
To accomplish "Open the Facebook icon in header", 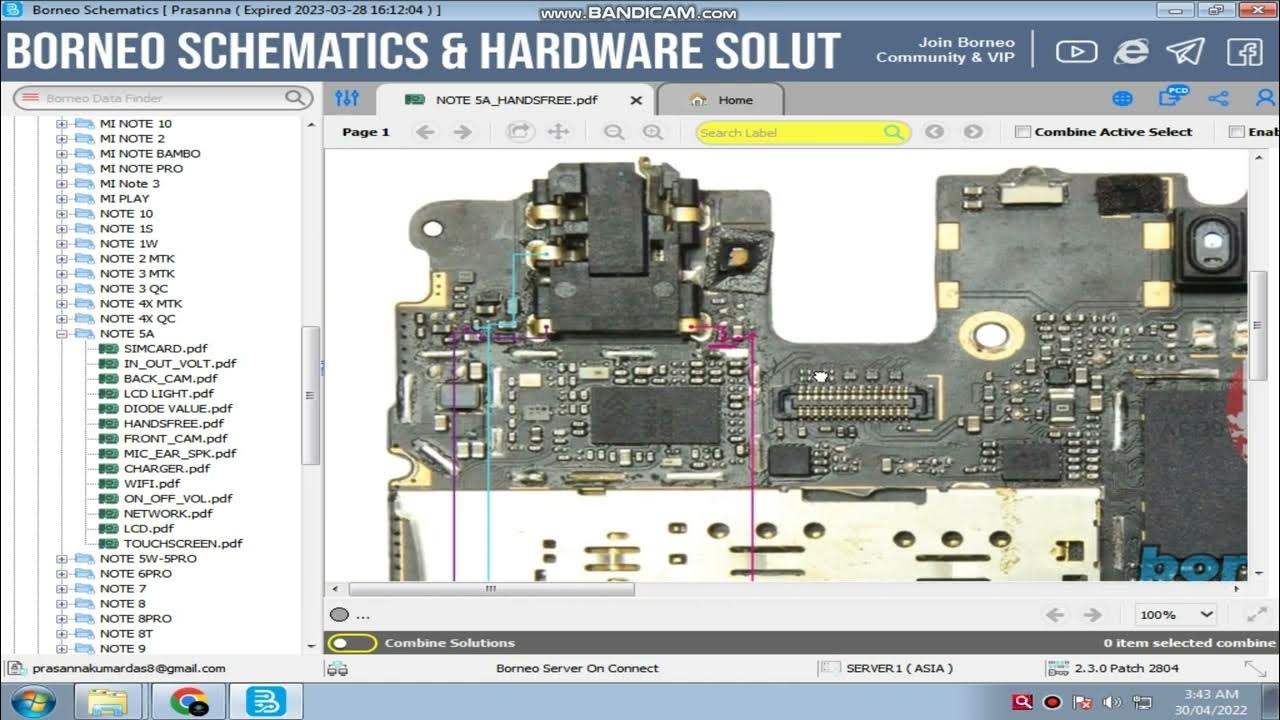I will click(x=1245, y=51).
